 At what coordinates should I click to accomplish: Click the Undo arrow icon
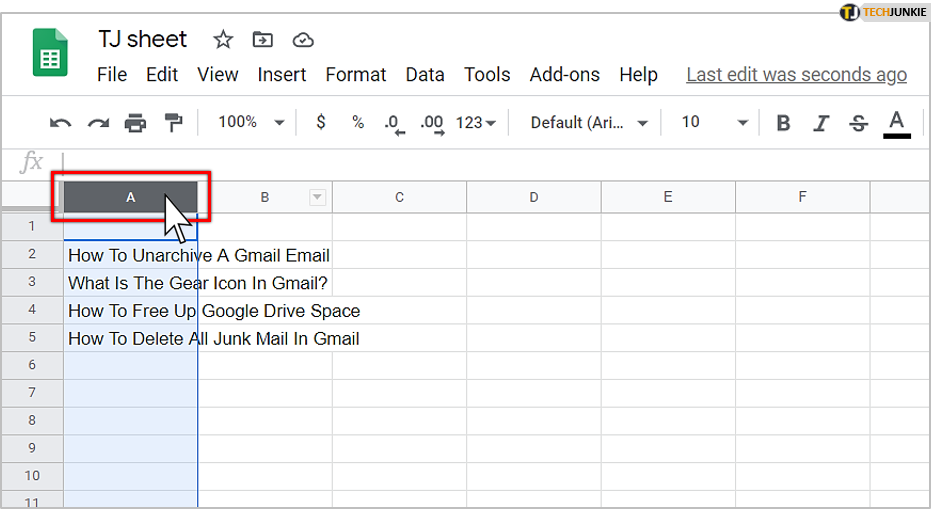(x=60, y=123)
